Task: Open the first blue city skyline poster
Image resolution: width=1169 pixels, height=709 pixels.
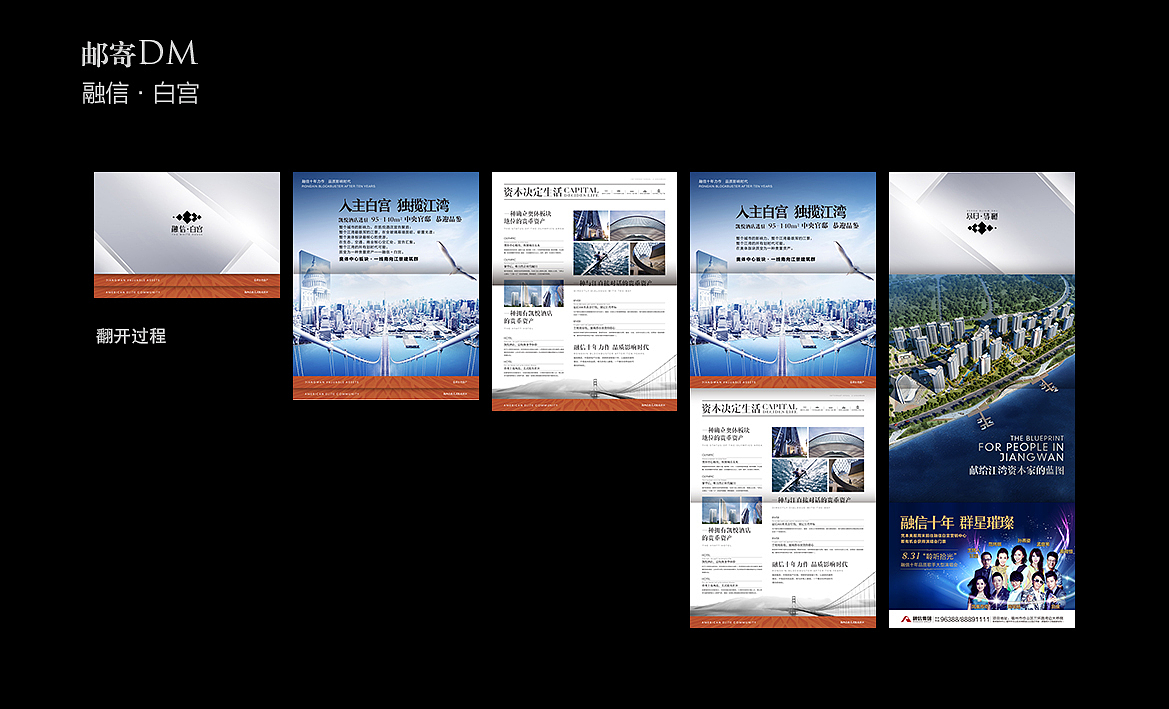Action: pos(385,286)
